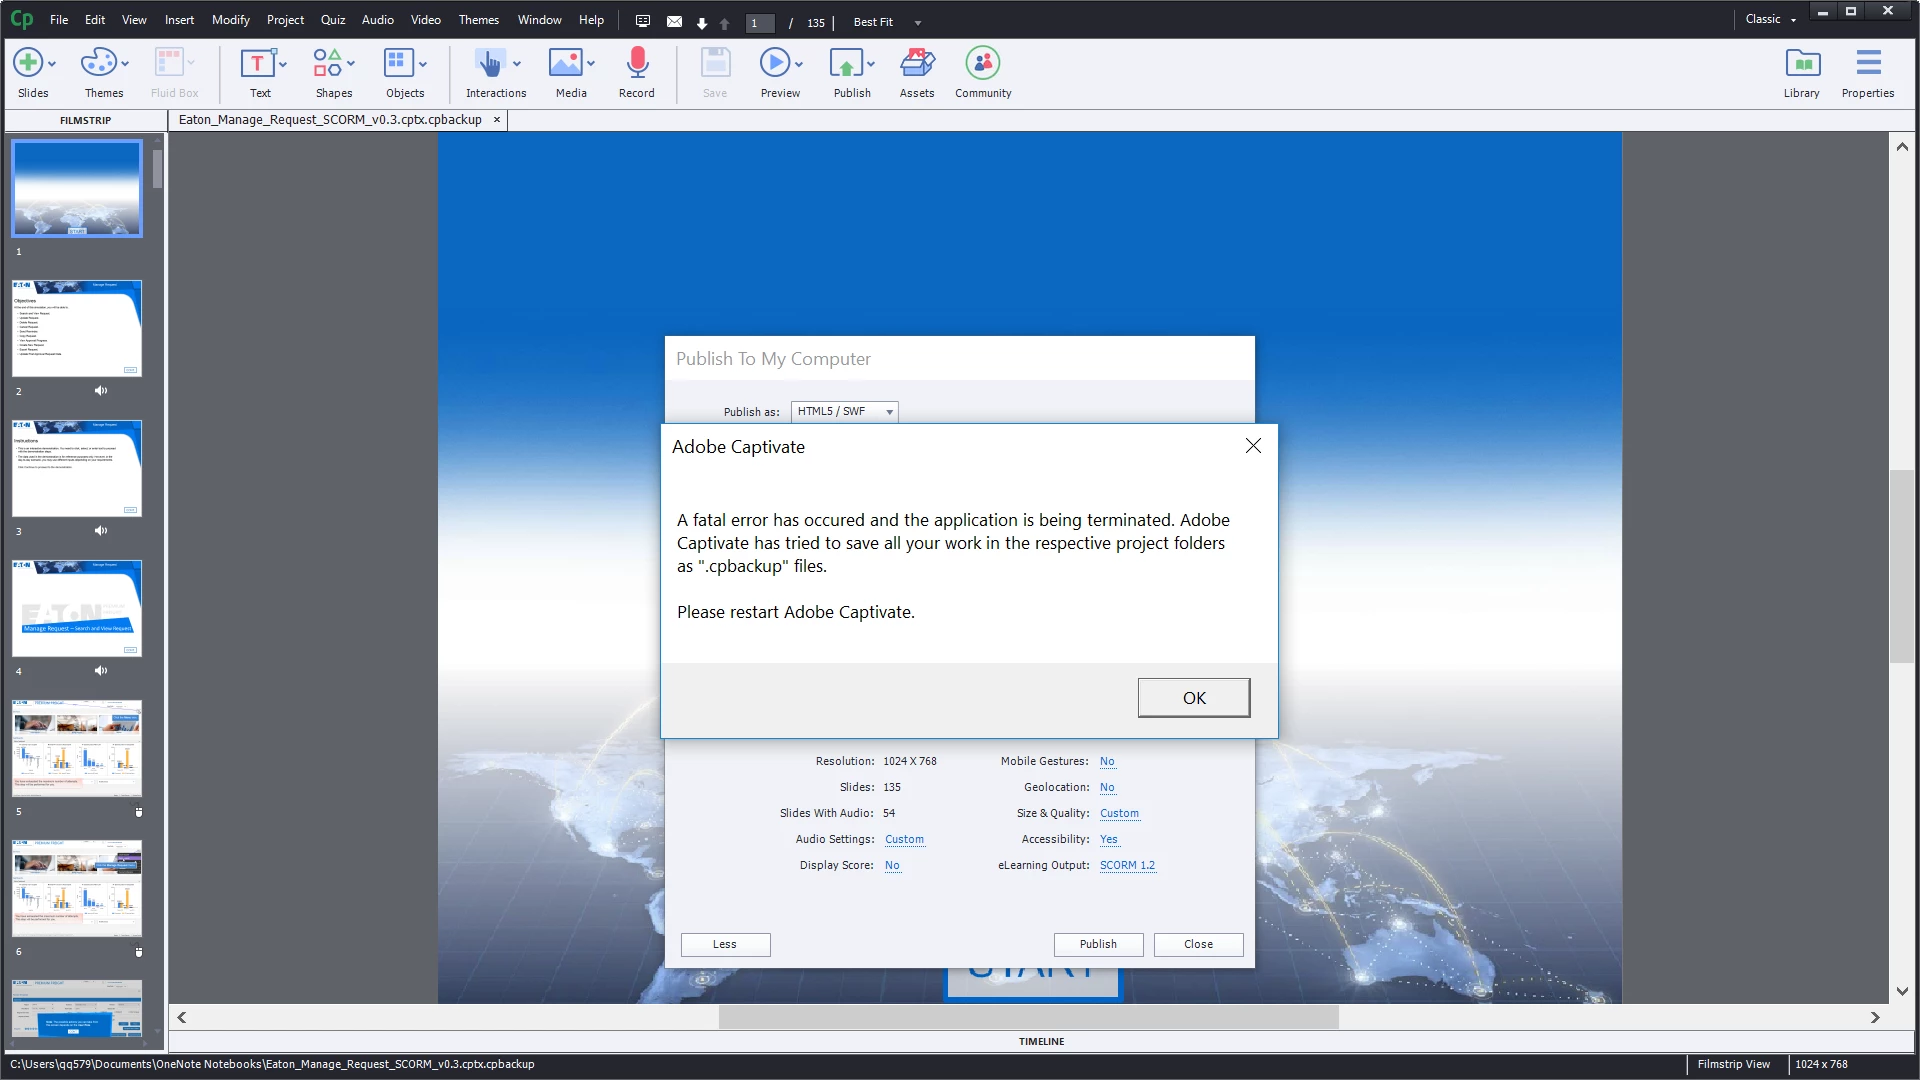The width and height of the screenshot is (1920, 1080).
Task: Click the Fluid Box icon
Action: 168,63
